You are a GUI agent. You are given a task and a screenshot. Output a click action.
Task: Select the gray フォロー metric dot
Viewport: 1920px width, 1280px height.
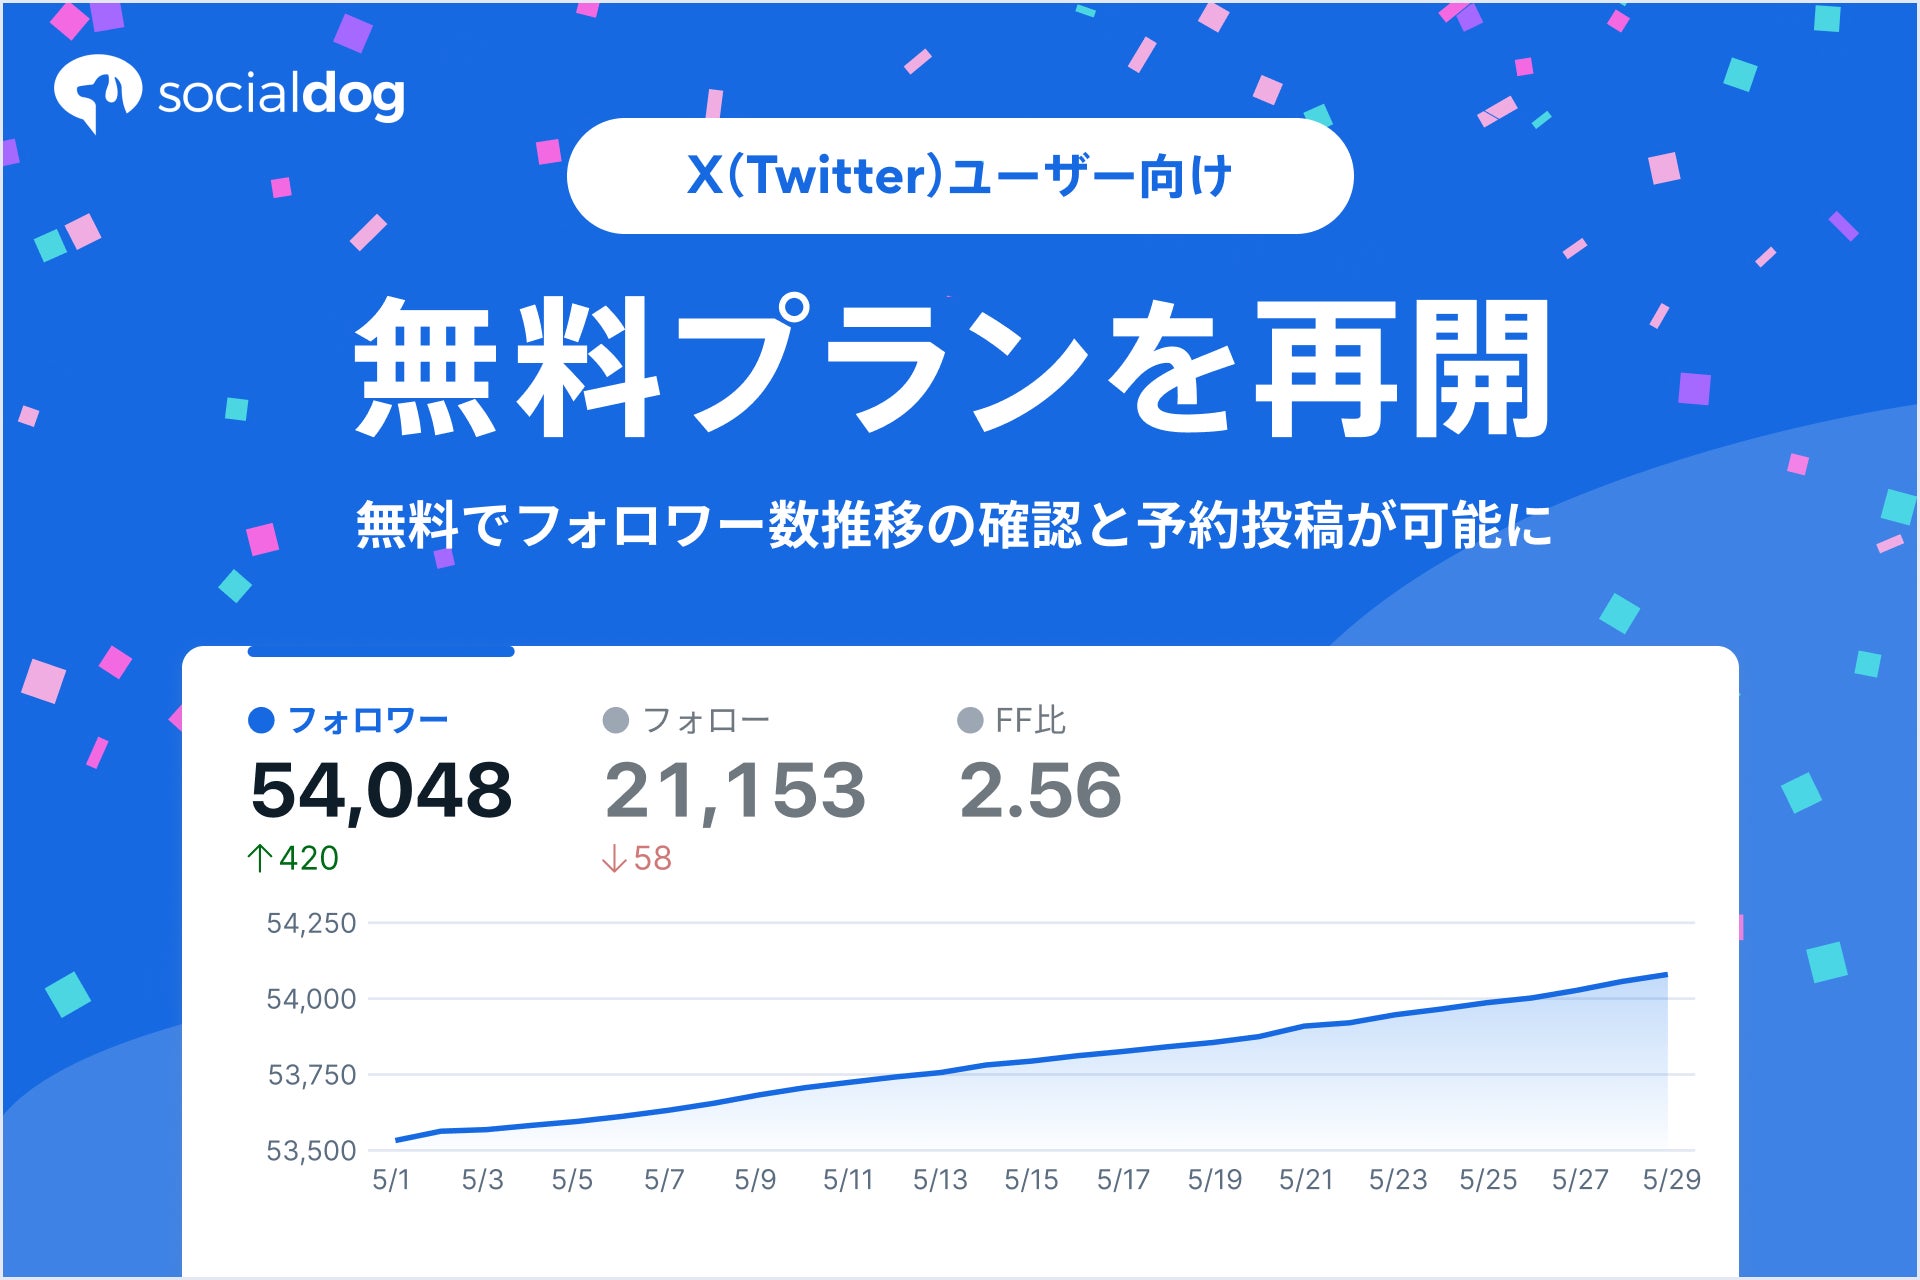tap(616, 720)
